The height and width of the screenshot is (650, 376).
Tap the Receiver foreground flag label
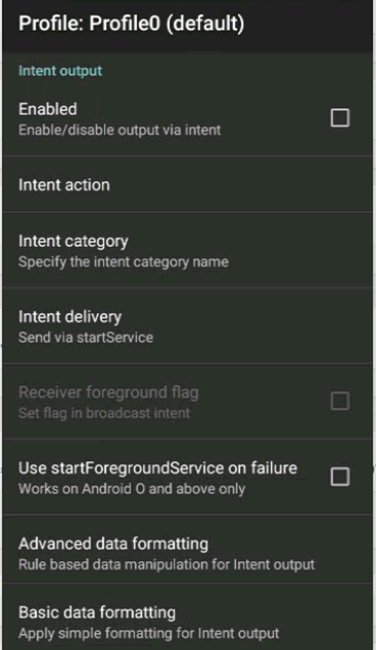point(109,392)
